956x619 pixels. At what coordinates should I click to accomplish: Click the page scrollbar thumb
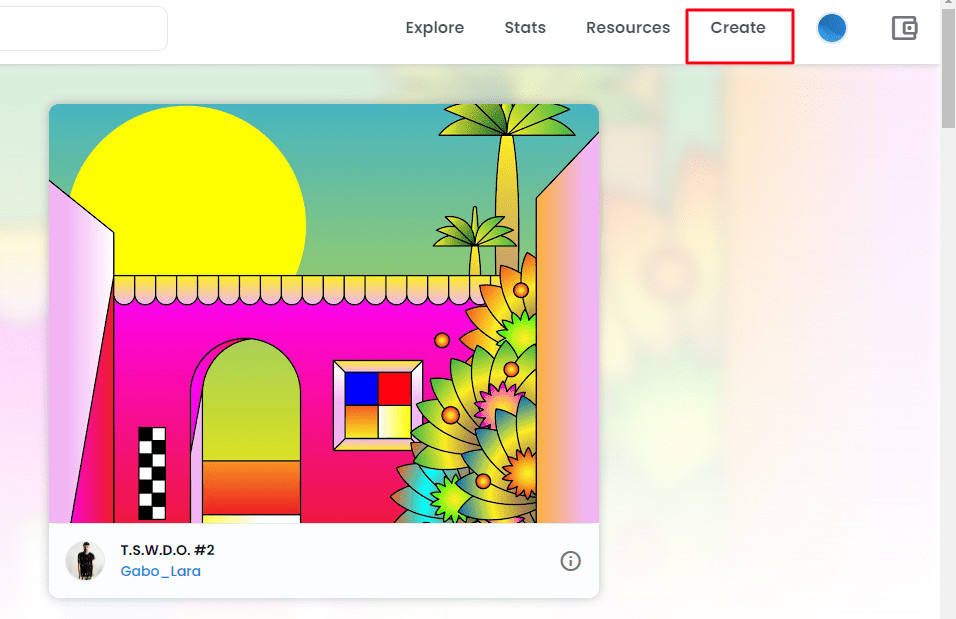pos(948,68)
